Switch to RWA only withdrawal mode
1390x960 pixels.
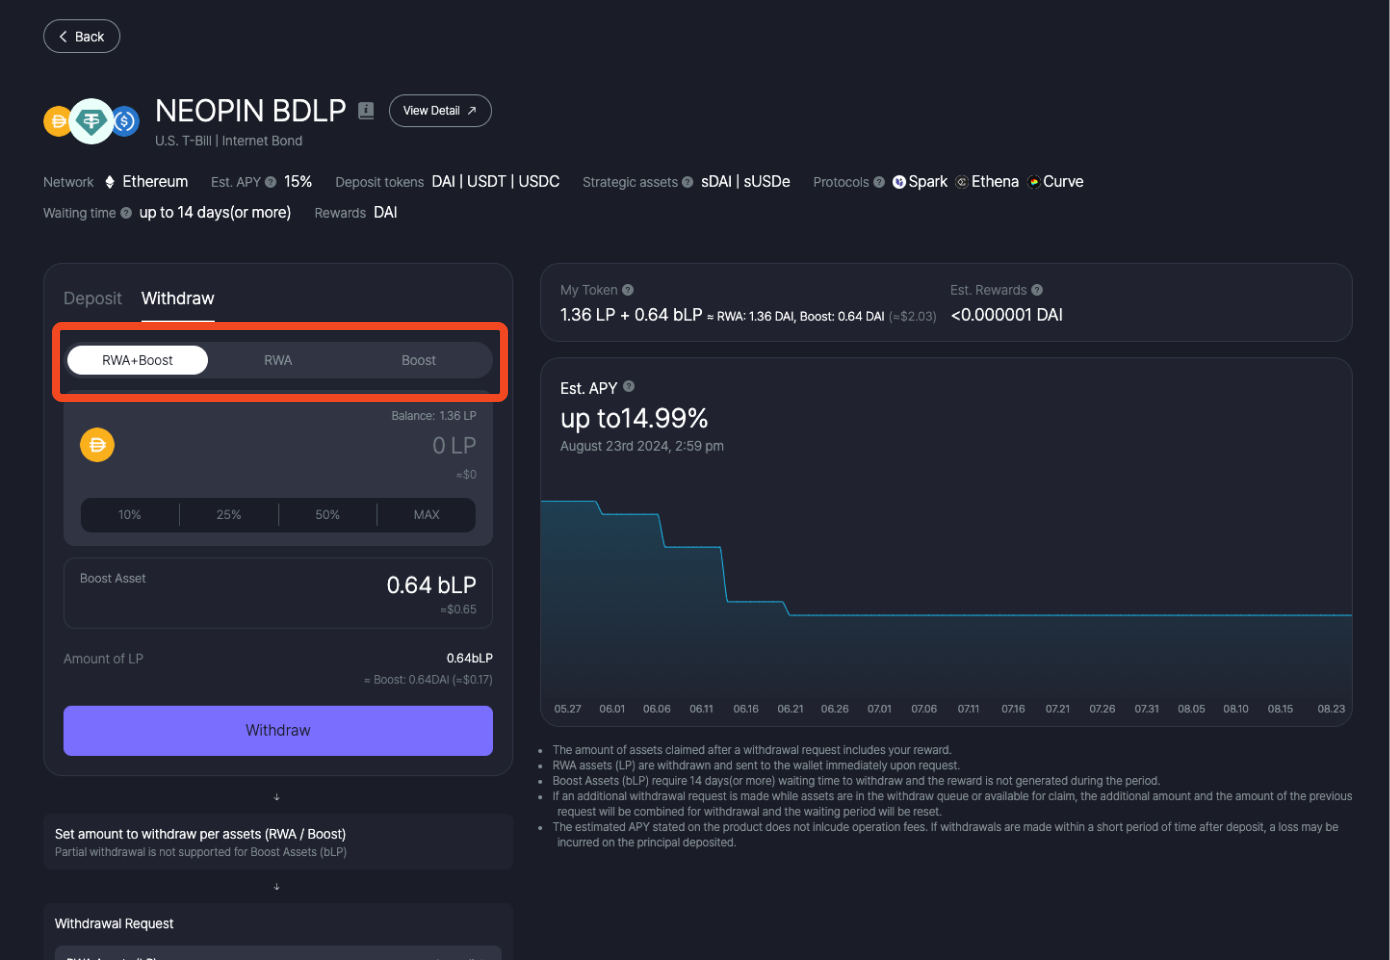coord(278,360)
